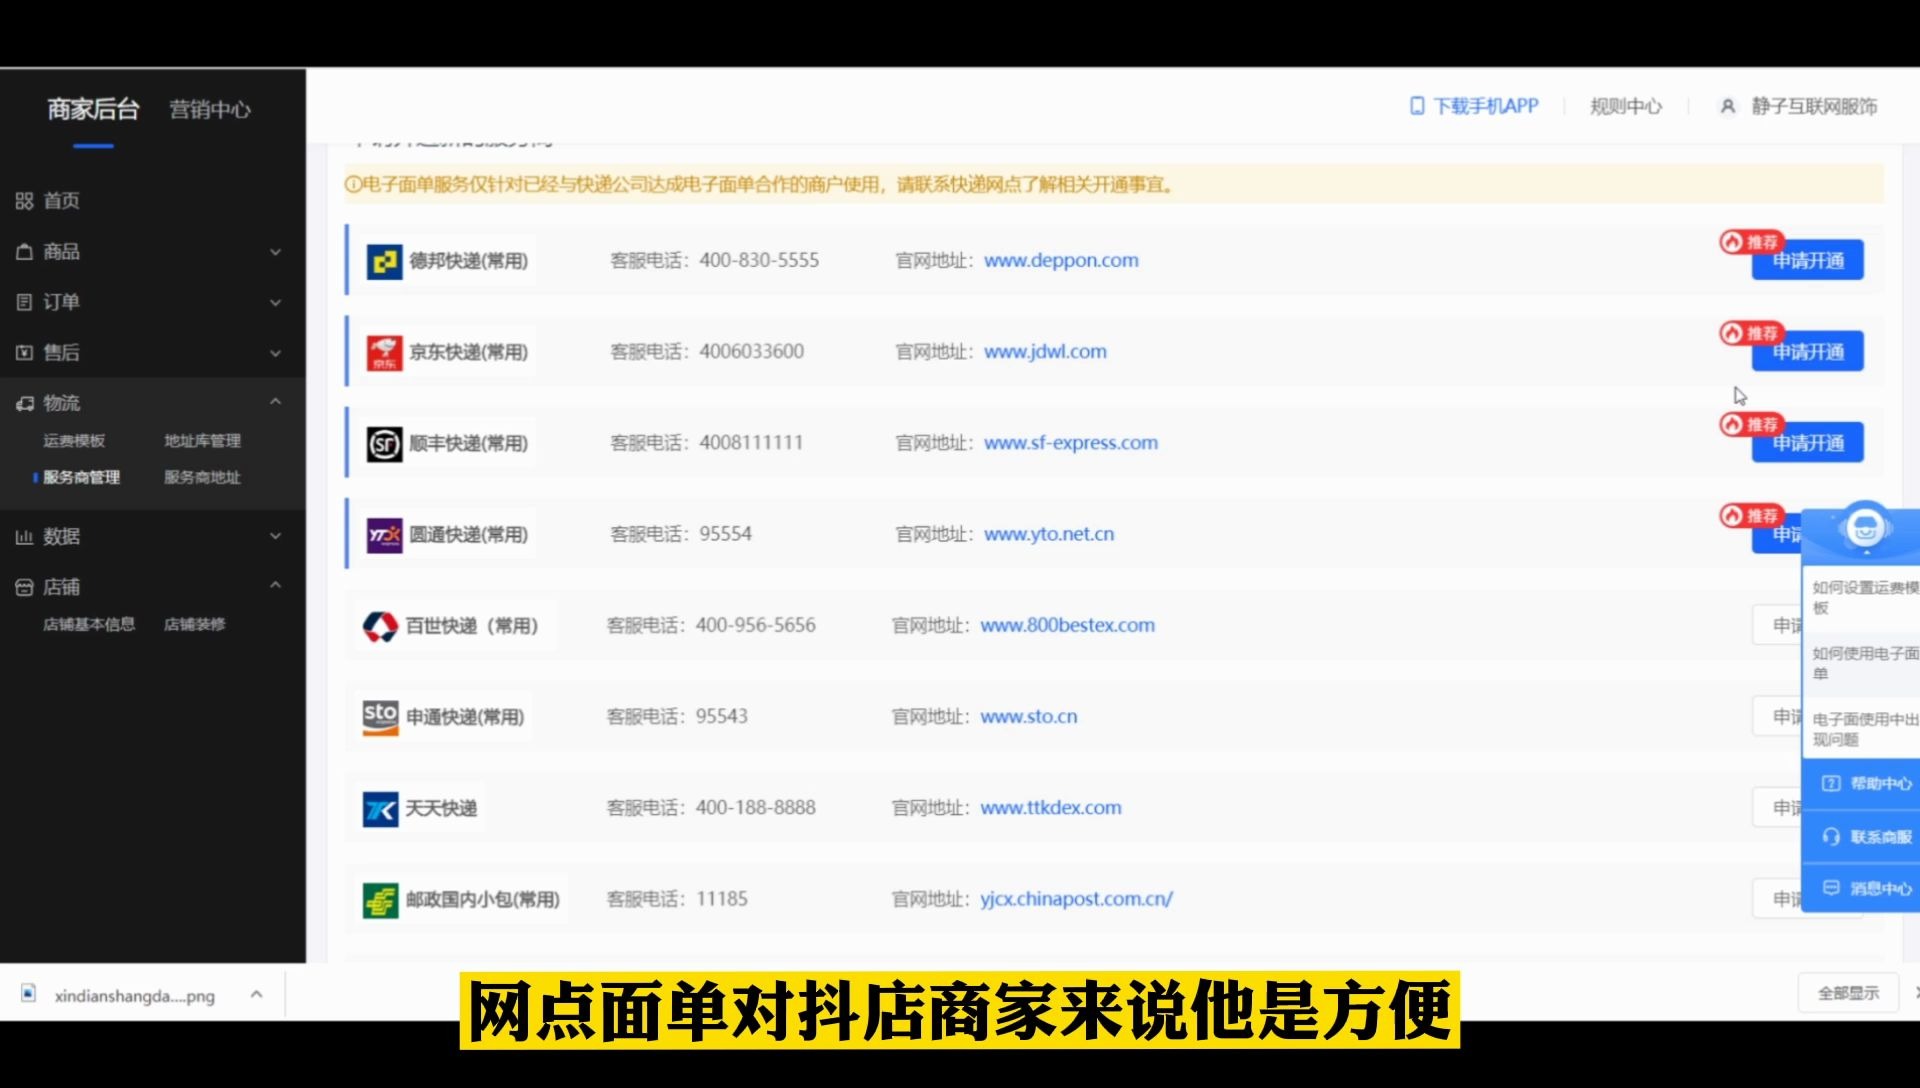Click the 德邦快递 logo icon
This screenshot has width=1920, height=1088.
[384, 262]
